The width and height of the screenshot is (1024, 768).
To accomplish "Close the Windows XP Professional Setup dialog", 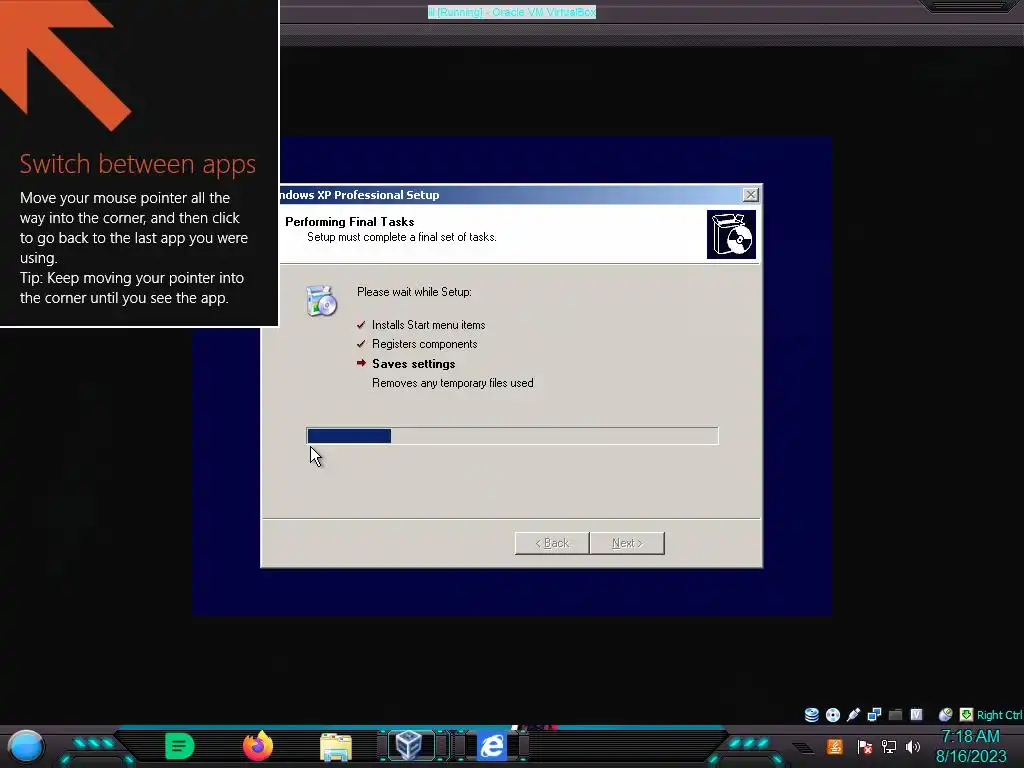I will point(750,195).
